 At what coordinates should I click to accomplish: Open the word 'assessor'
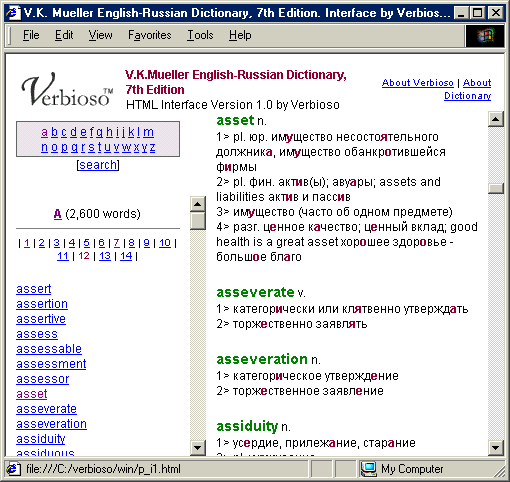click(x=43, y=379)
